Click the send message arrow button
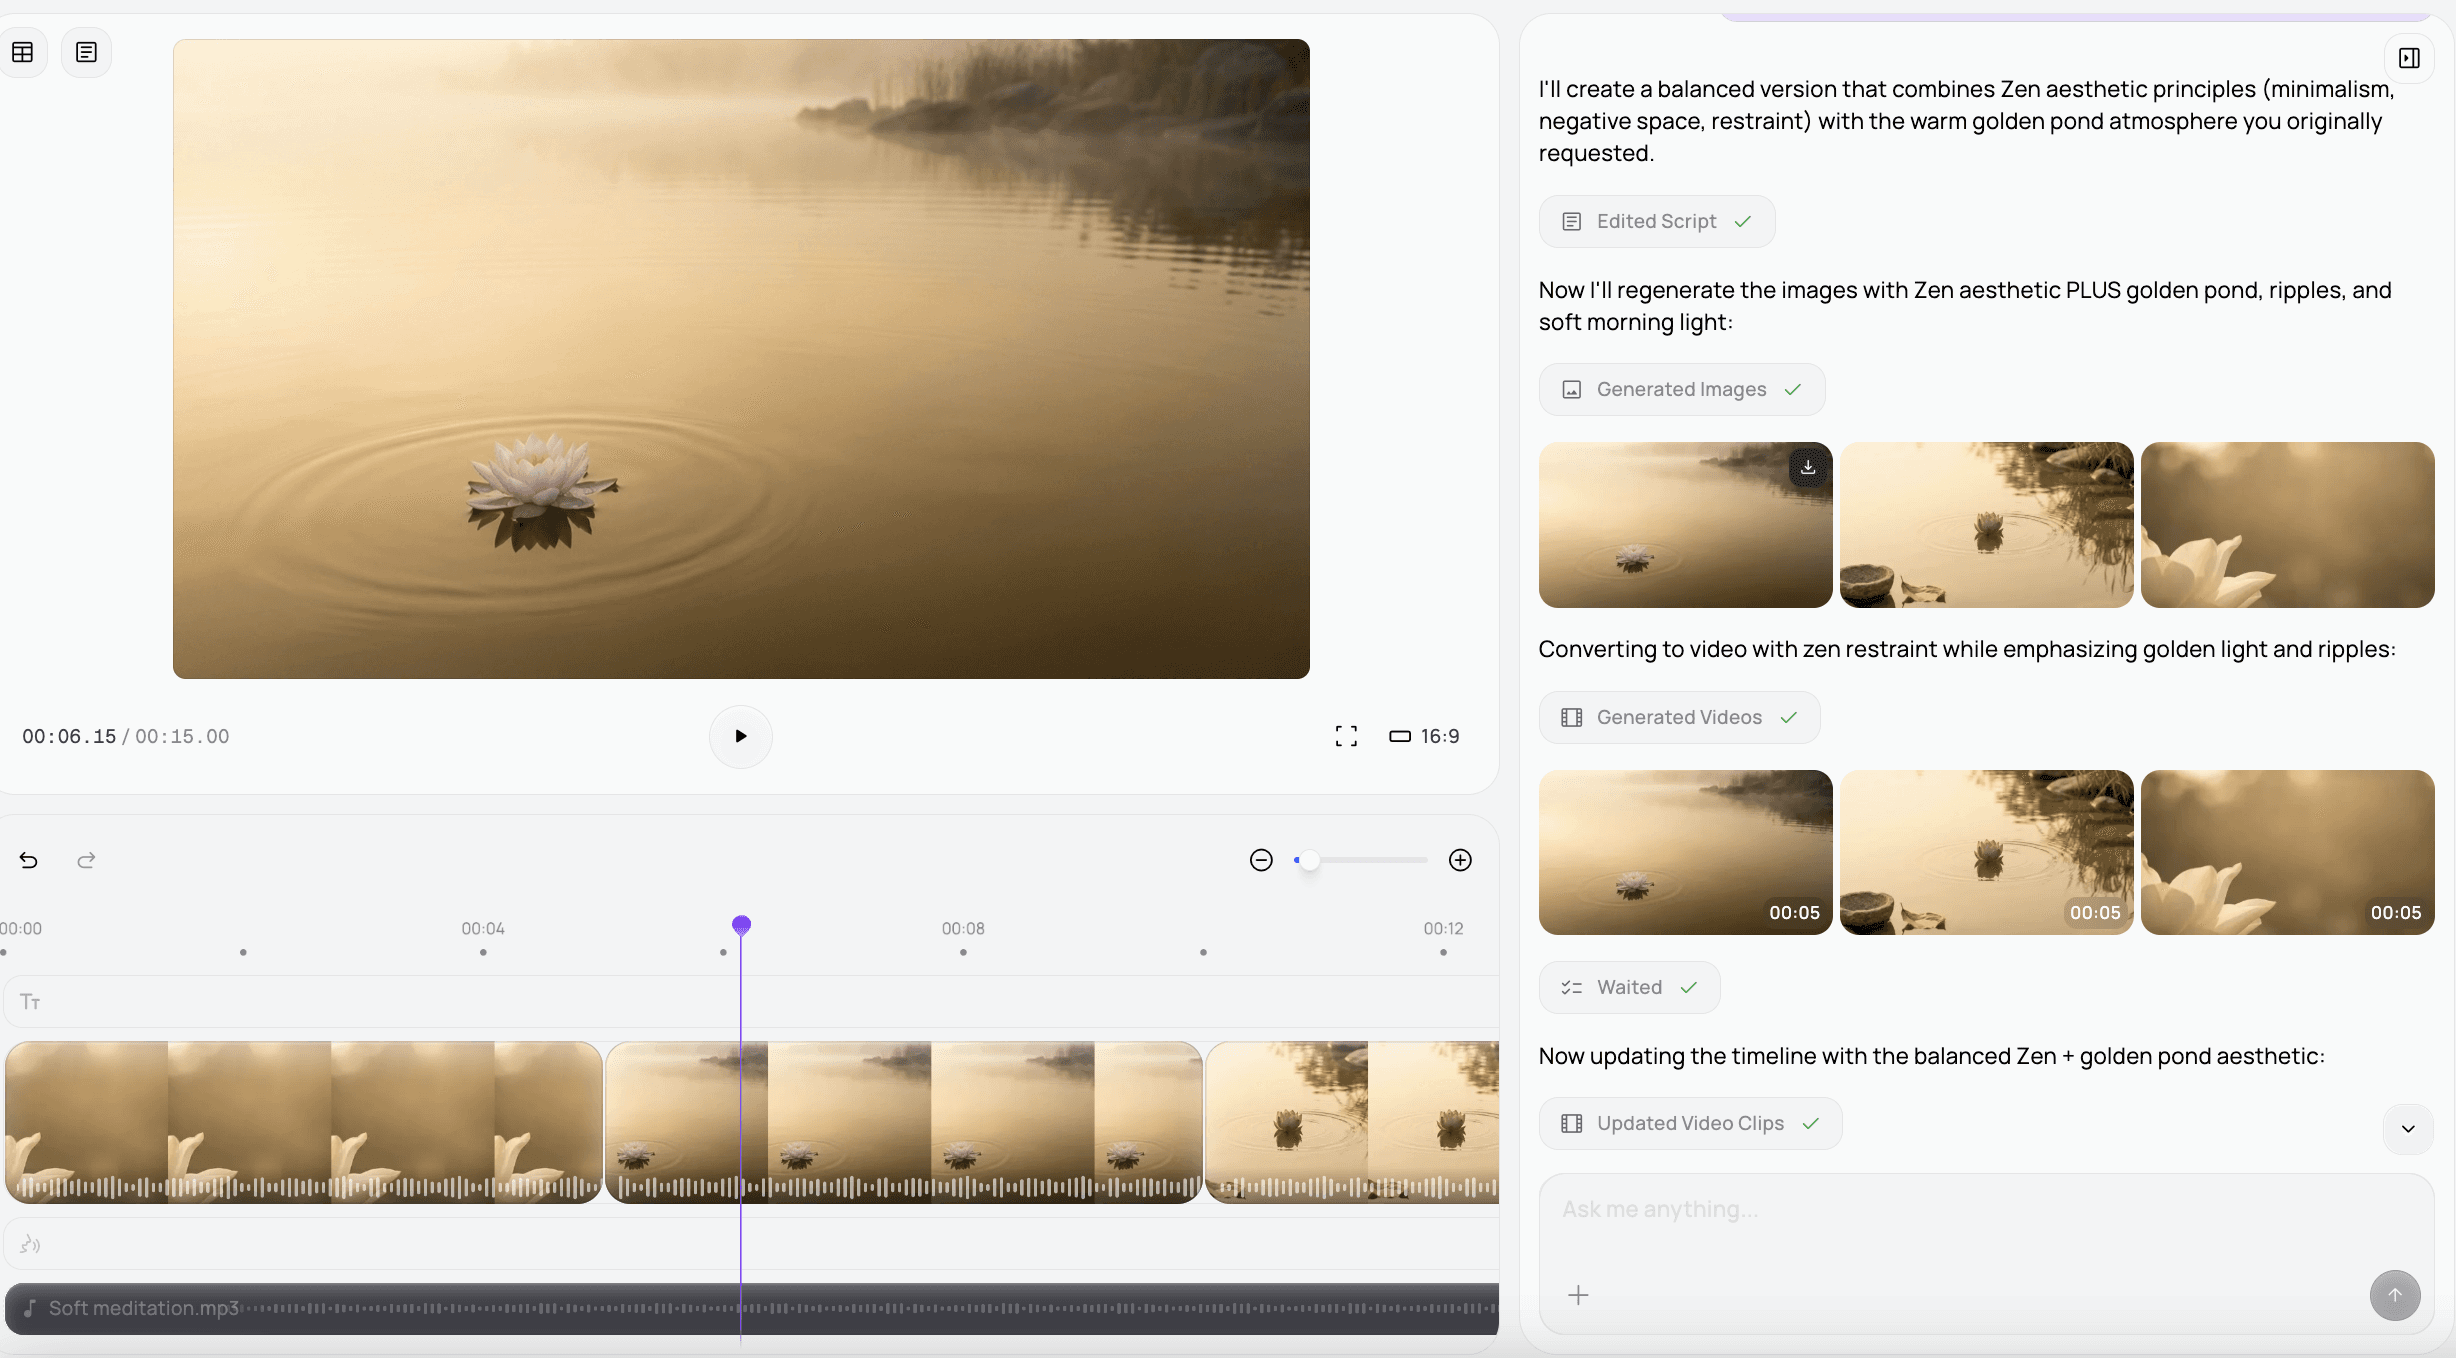 click(2394, 1295)
